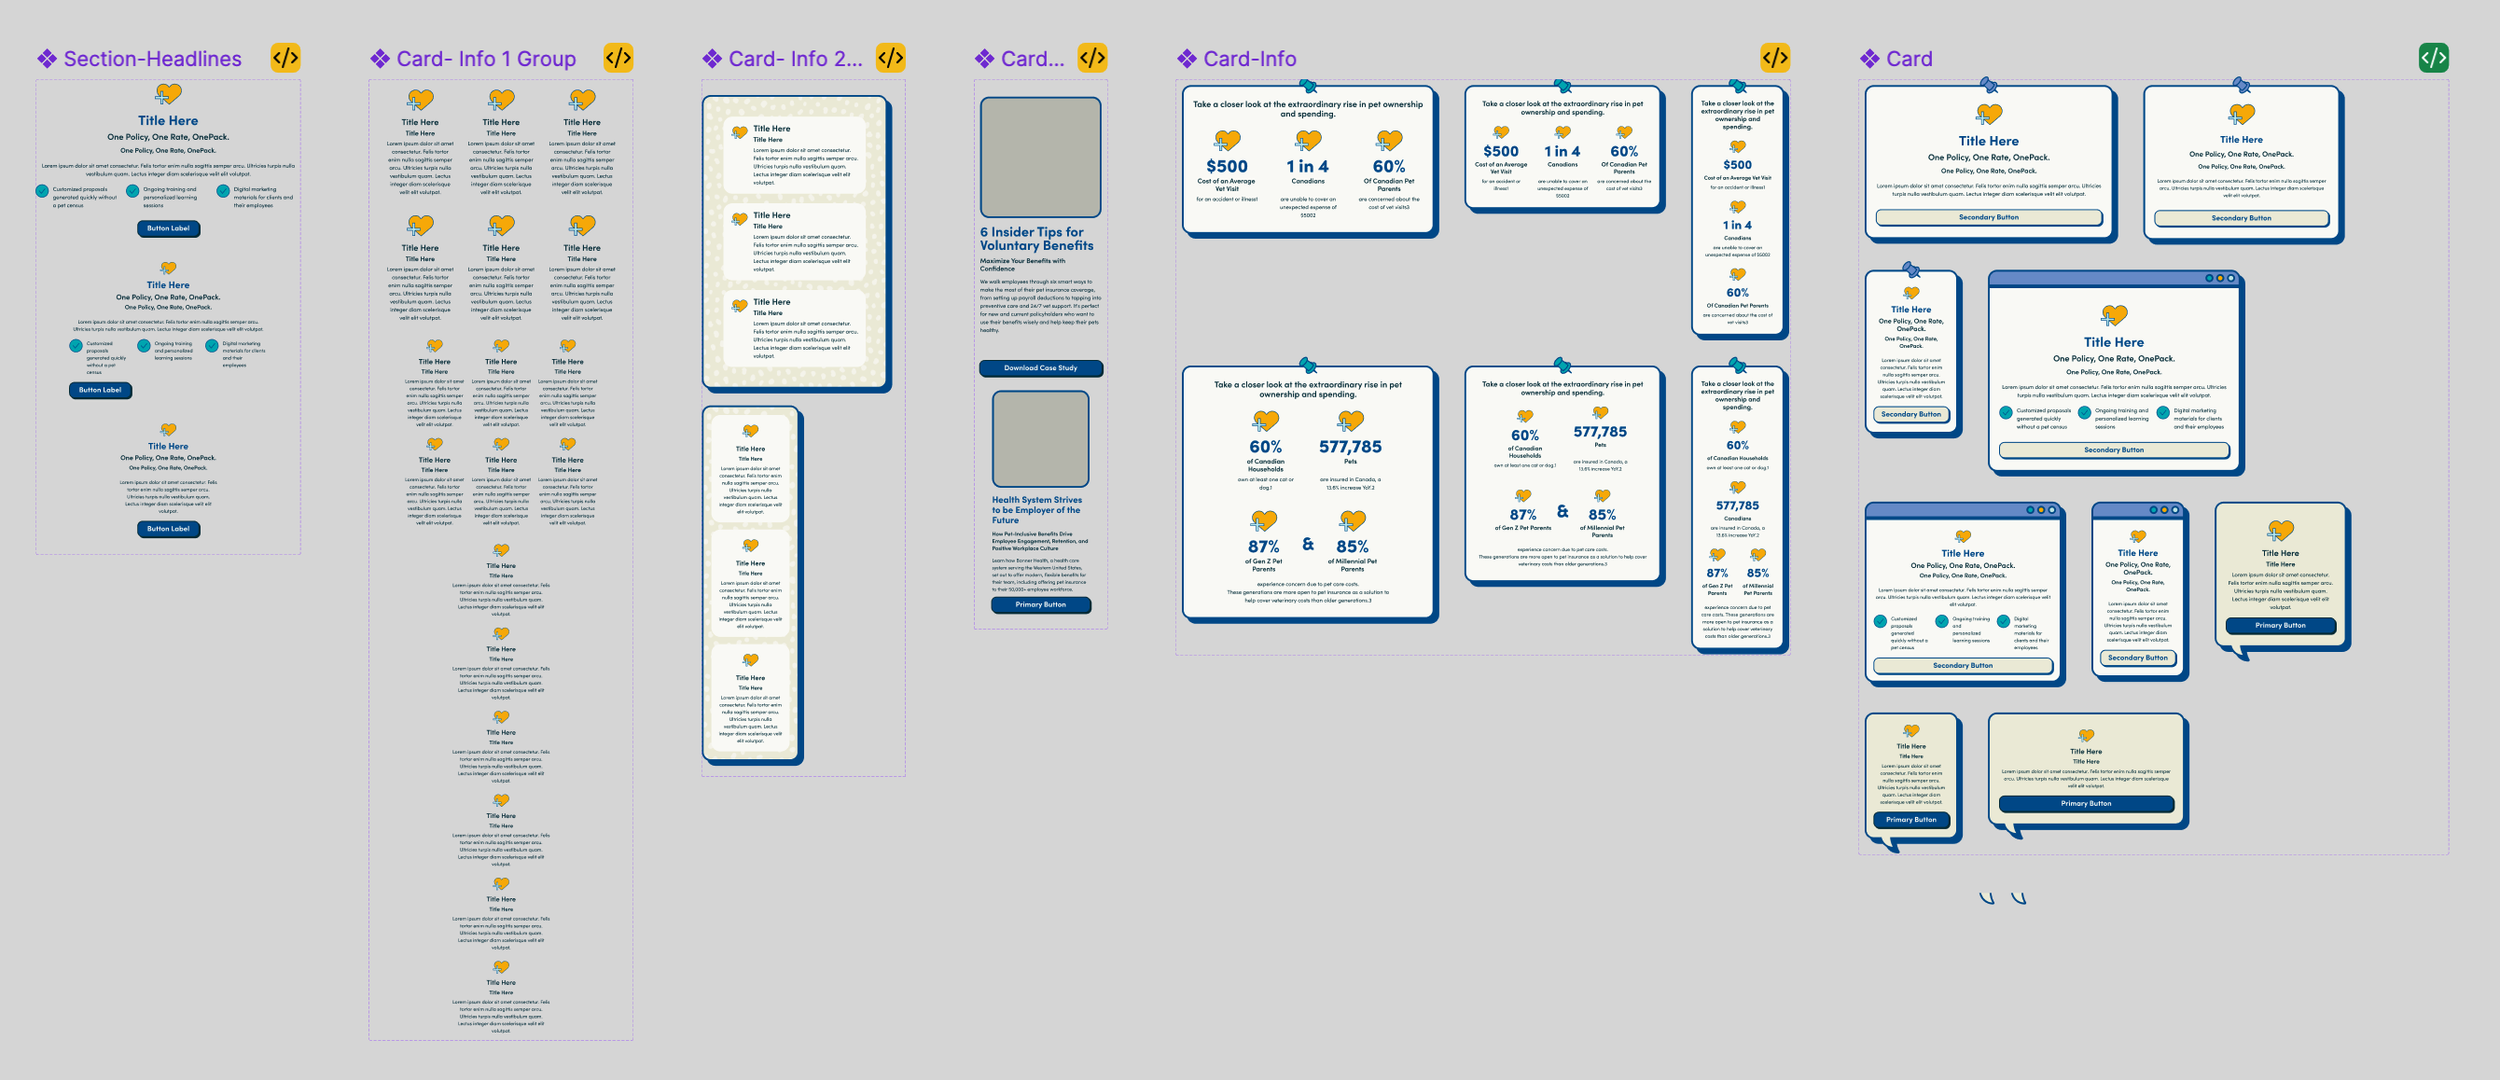The height and width of the screenshot is (1080, 2500).
Task: Click purple component icon before Section-Headlines
Action: (47, 59)
